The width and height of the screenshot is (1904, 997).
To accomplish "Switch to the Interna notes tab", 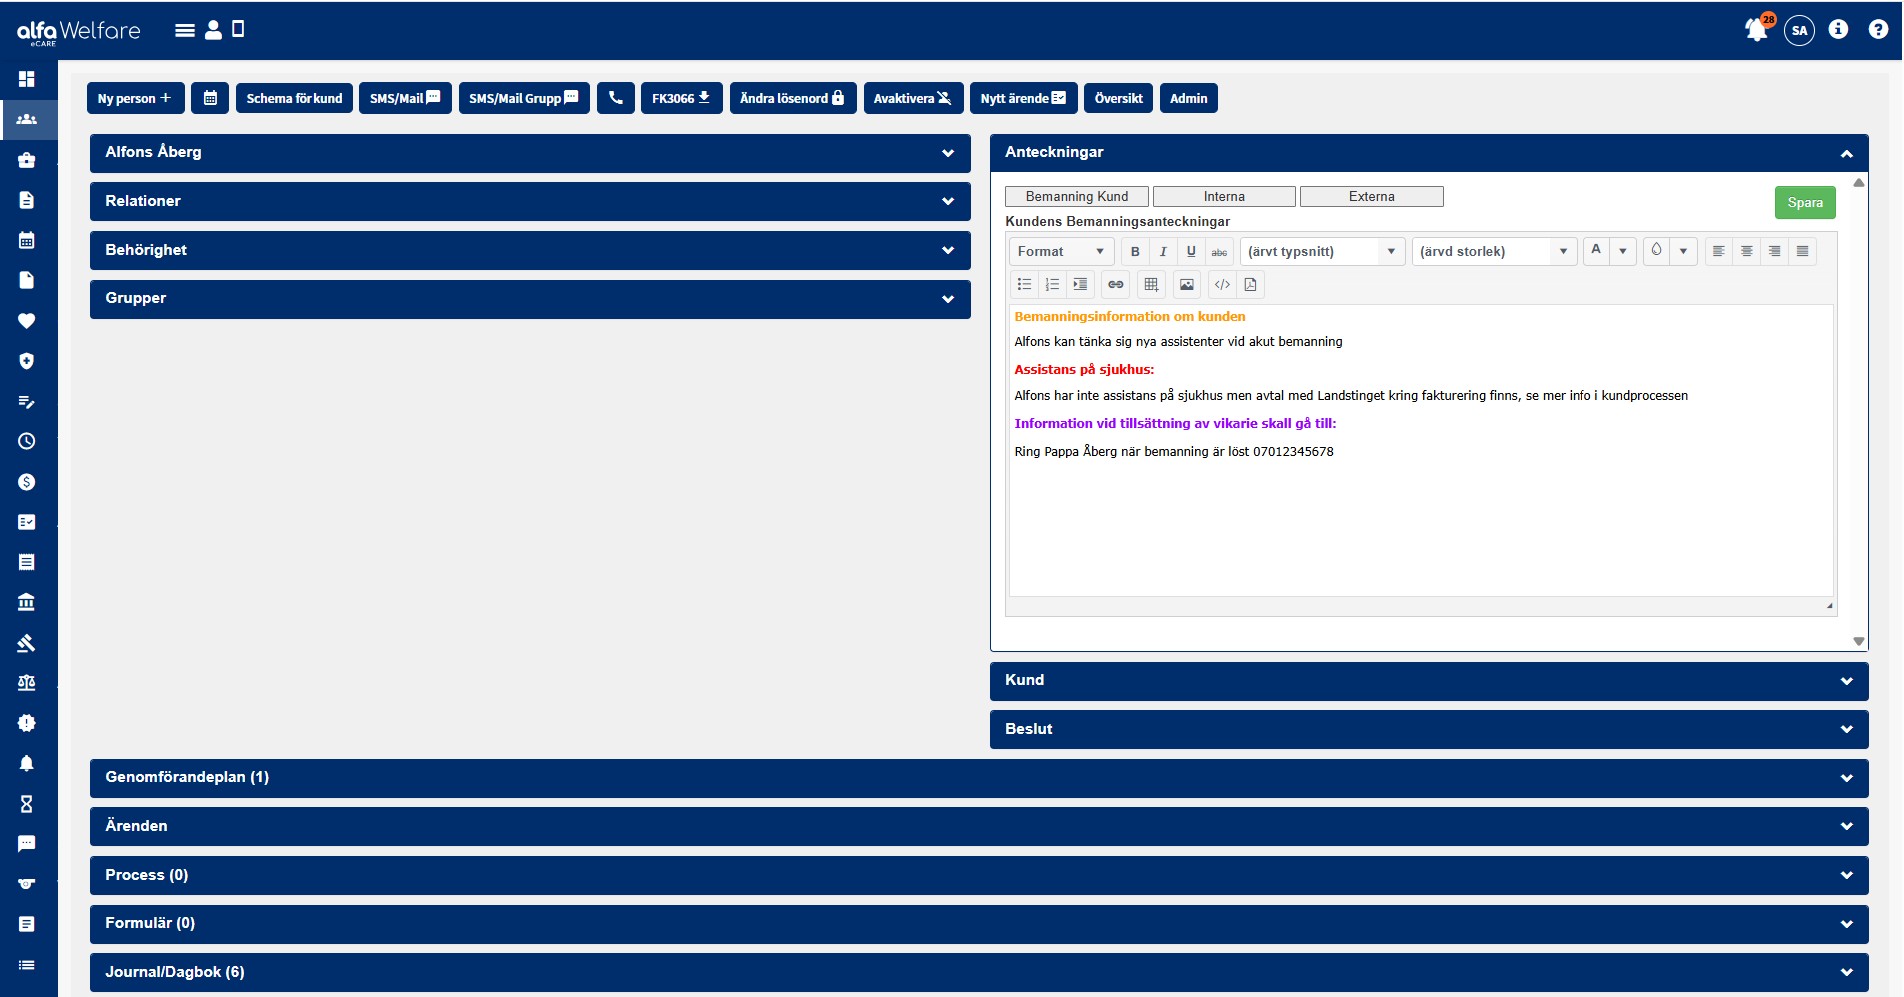I will pos(1224,197).
